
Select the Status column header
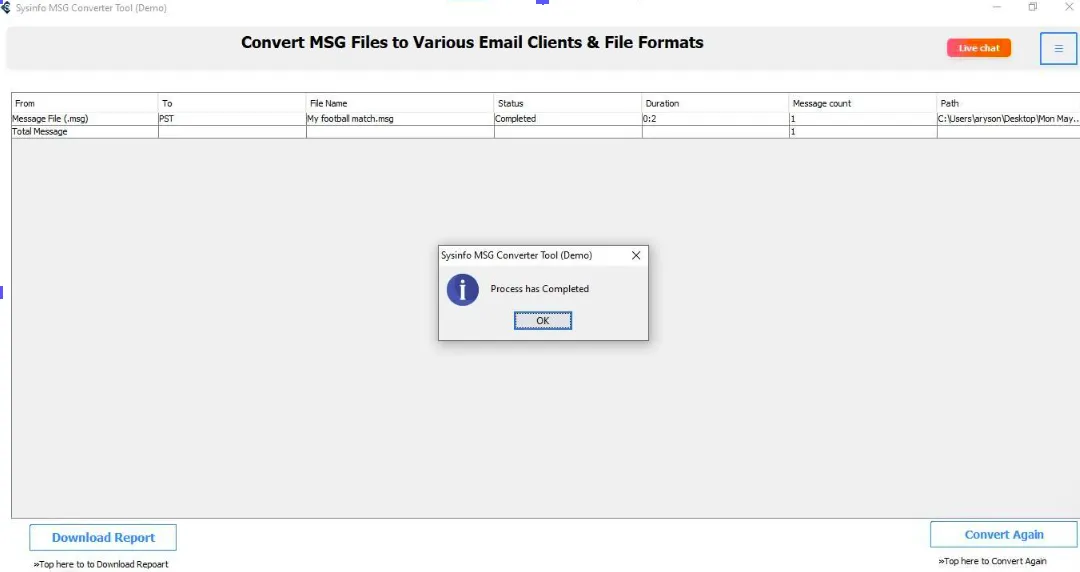coord(568,103)
